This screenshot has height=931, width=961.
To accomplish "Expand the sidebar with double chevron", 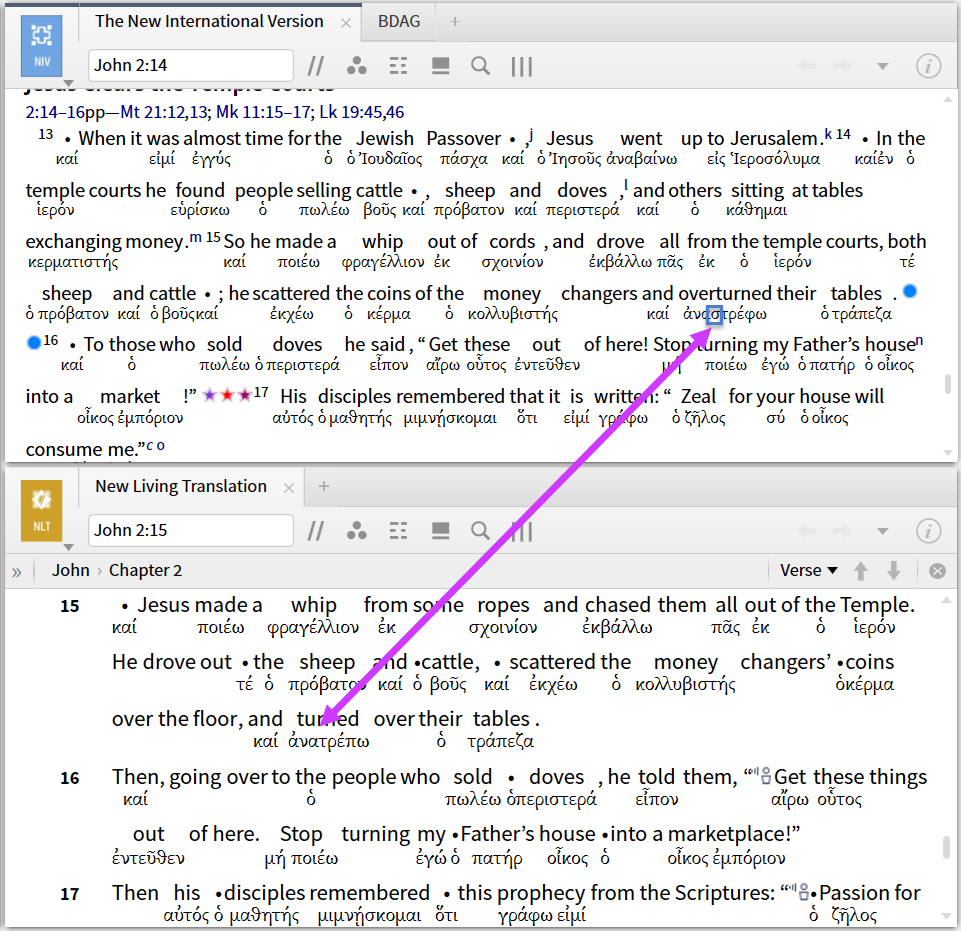I will 17,572.
